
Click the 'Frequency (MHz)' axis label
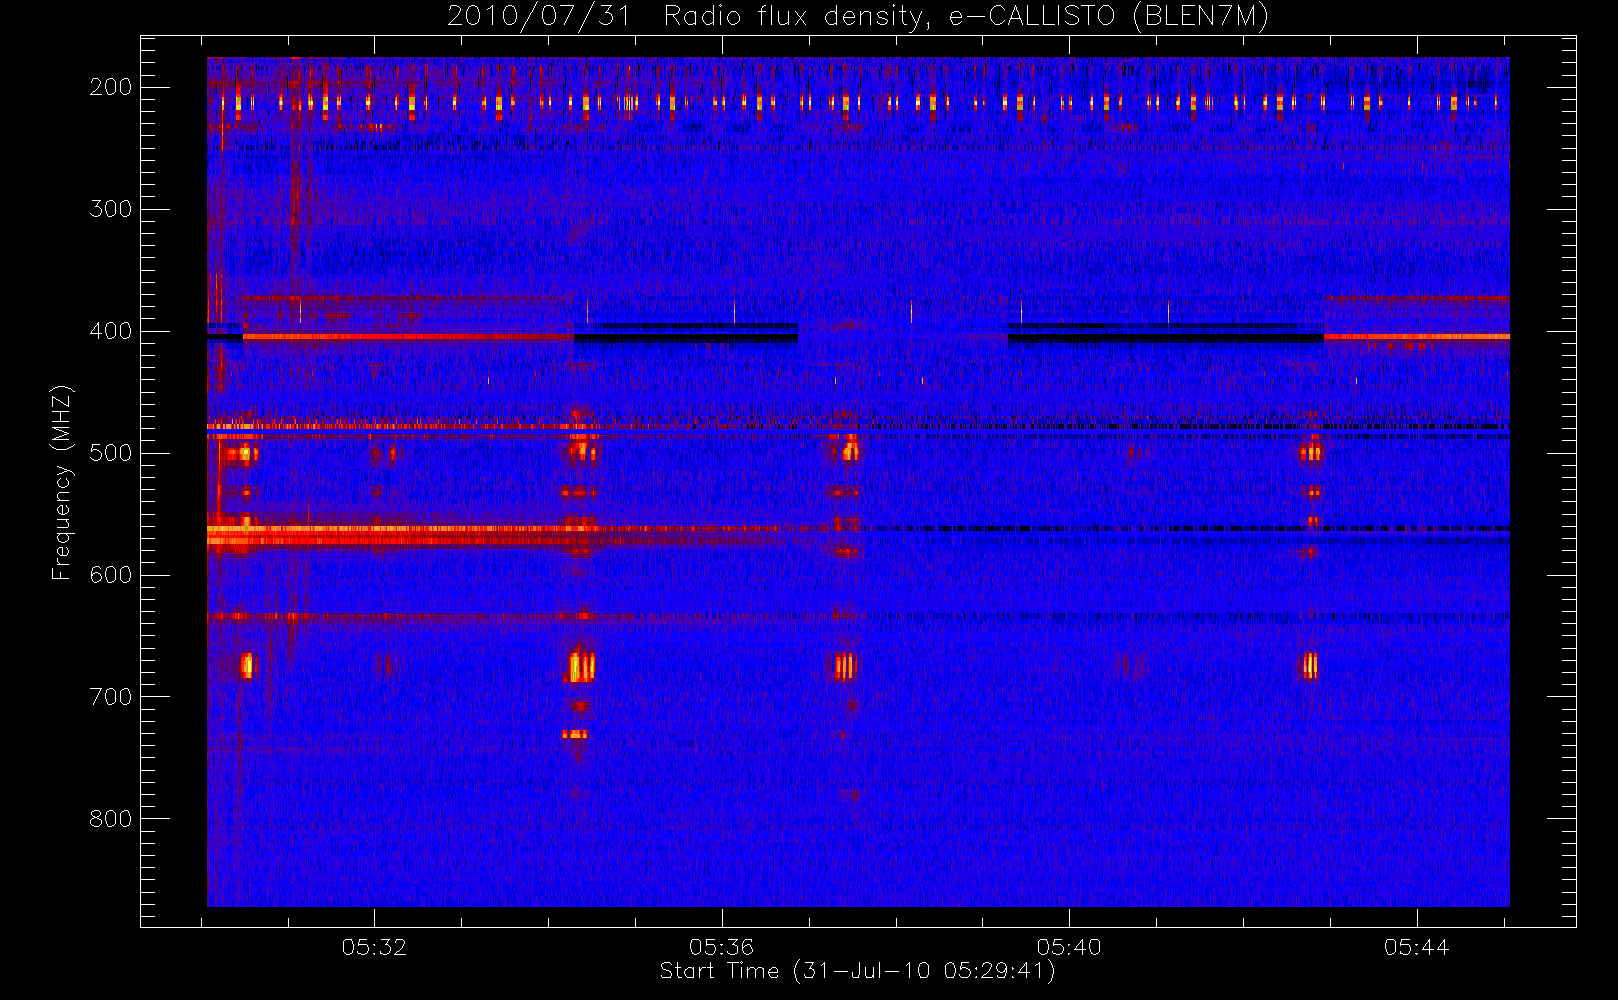pos(62,482)
